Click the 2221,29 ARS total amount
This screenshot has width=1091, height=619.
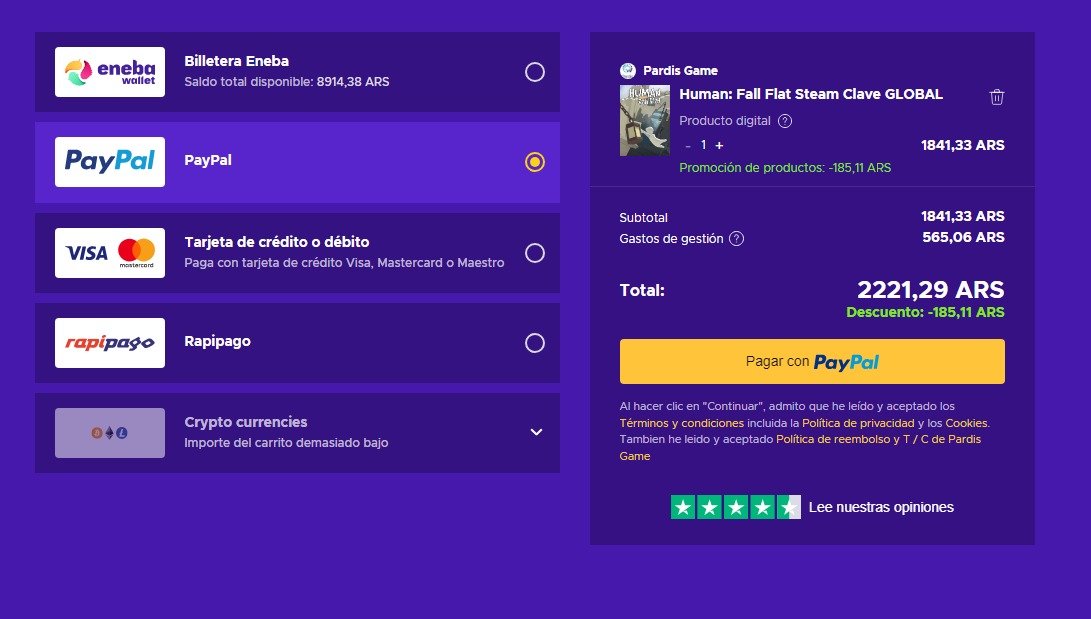point(930,289)
